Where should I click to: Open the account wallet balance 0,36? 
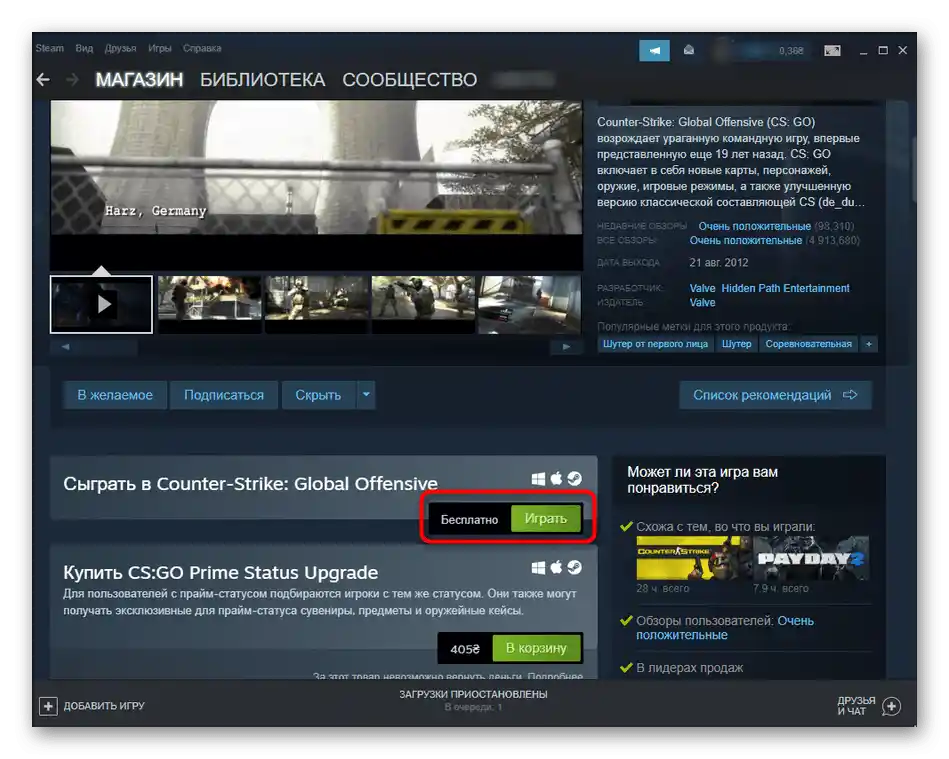pos(791,51)
